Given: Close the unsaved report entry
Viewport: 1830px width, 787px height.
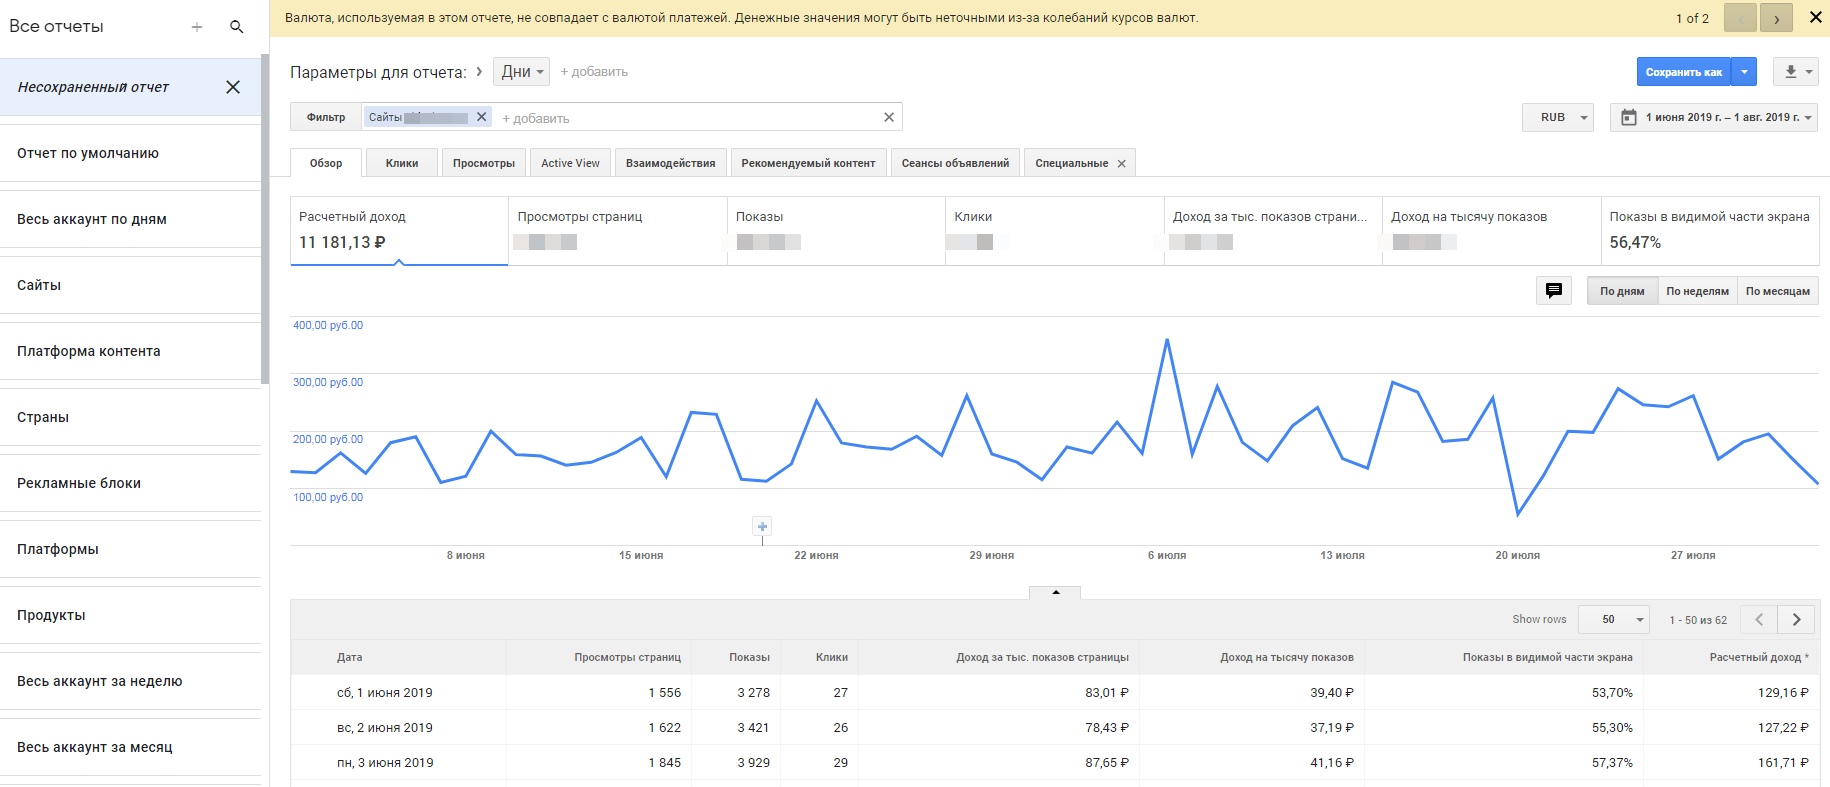Looking at the screenshot, I should point(233,87).
